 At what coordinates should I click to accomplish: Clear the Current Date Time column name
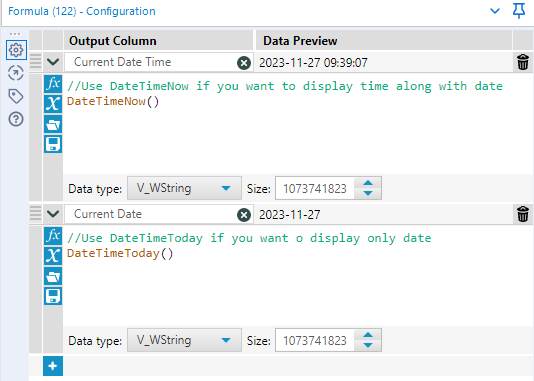tap(244, 63)
